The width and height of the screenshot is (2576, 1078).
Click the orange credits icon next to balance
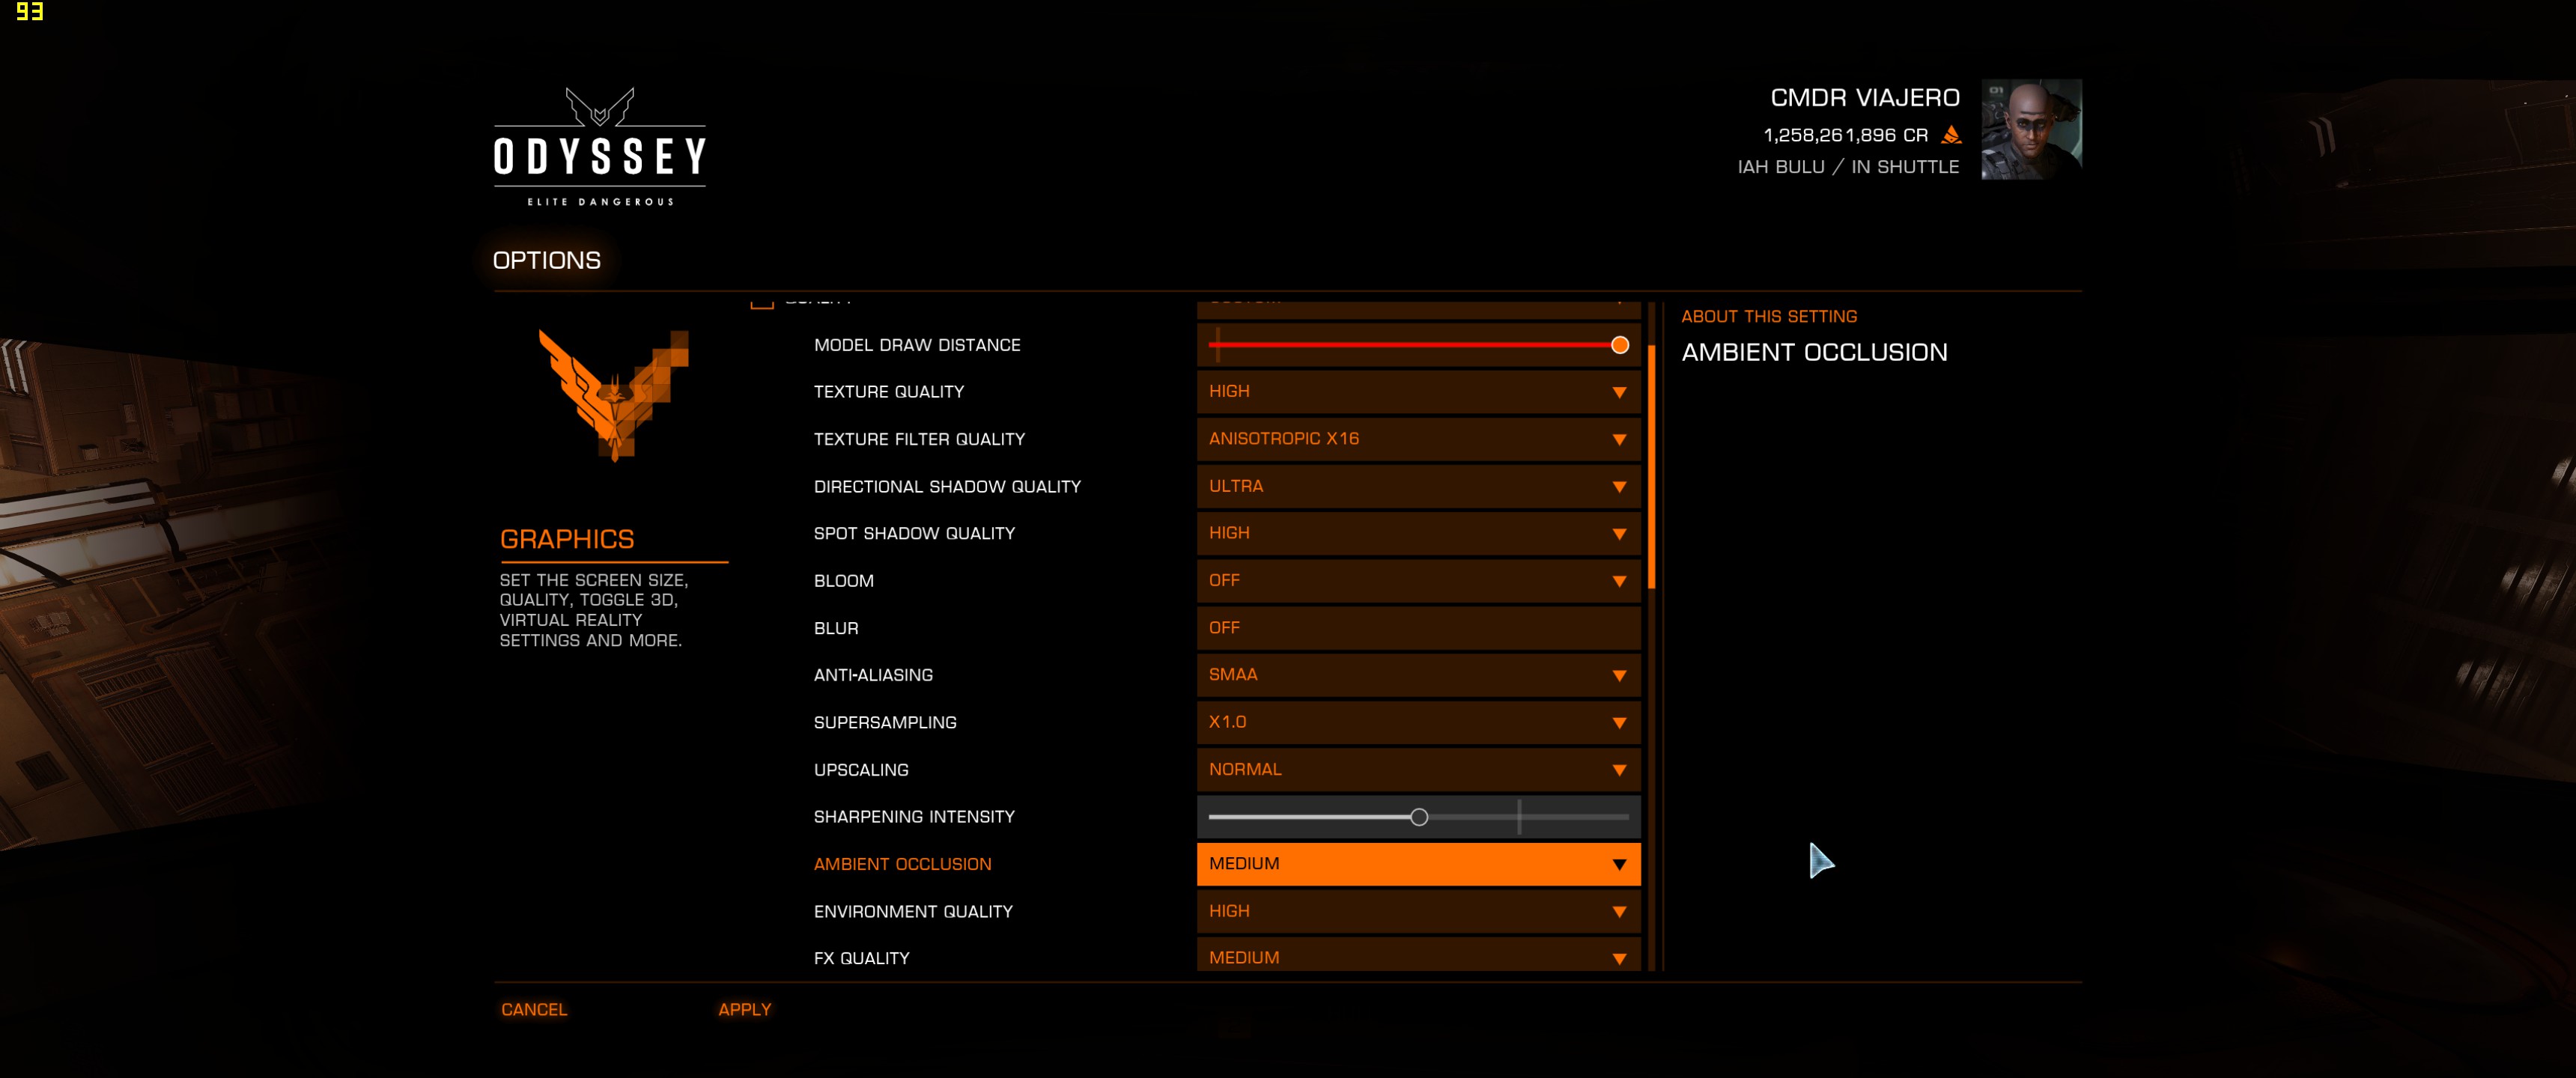coord(1950,134)
